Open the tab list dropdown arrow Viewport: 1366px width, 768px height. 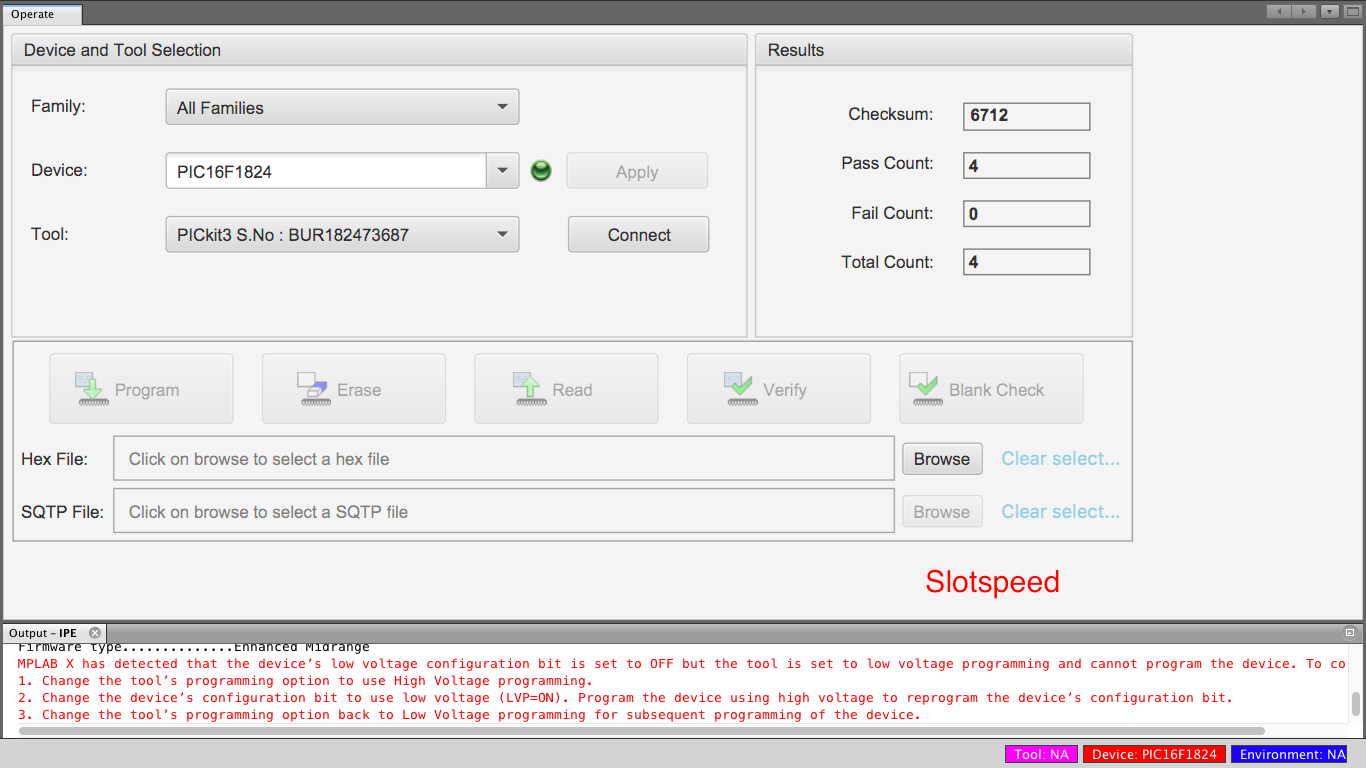click(x=1330, y=12)
